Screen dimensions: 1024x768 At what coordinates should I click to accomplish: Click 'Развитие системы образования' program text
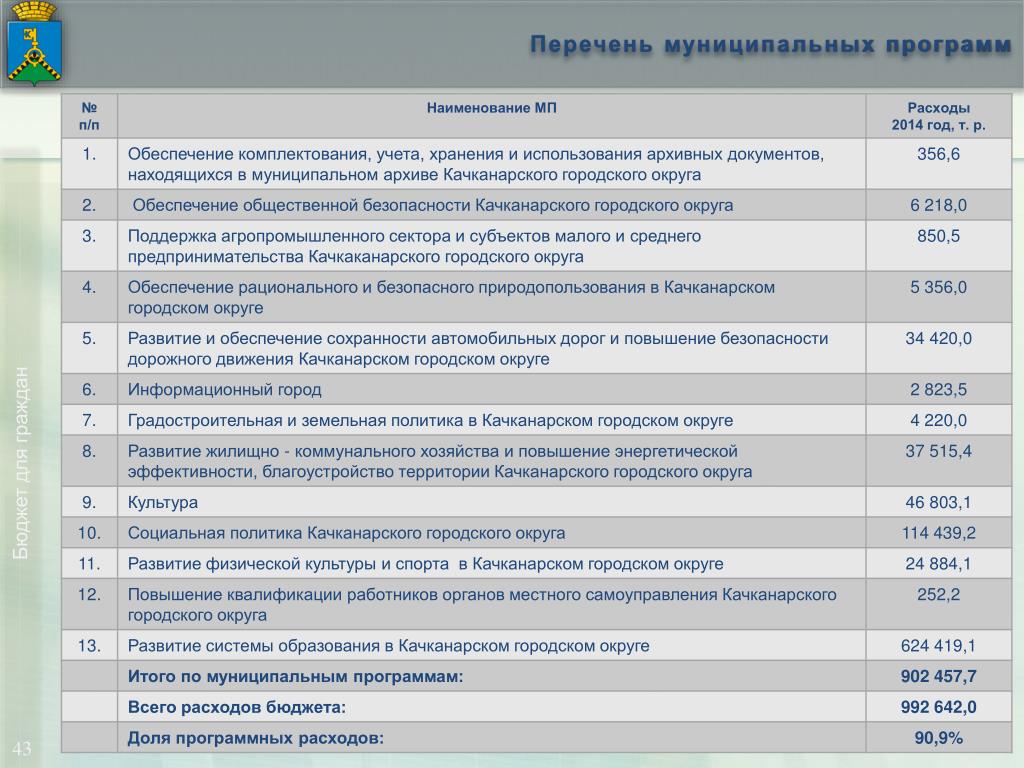click(389, 645)
